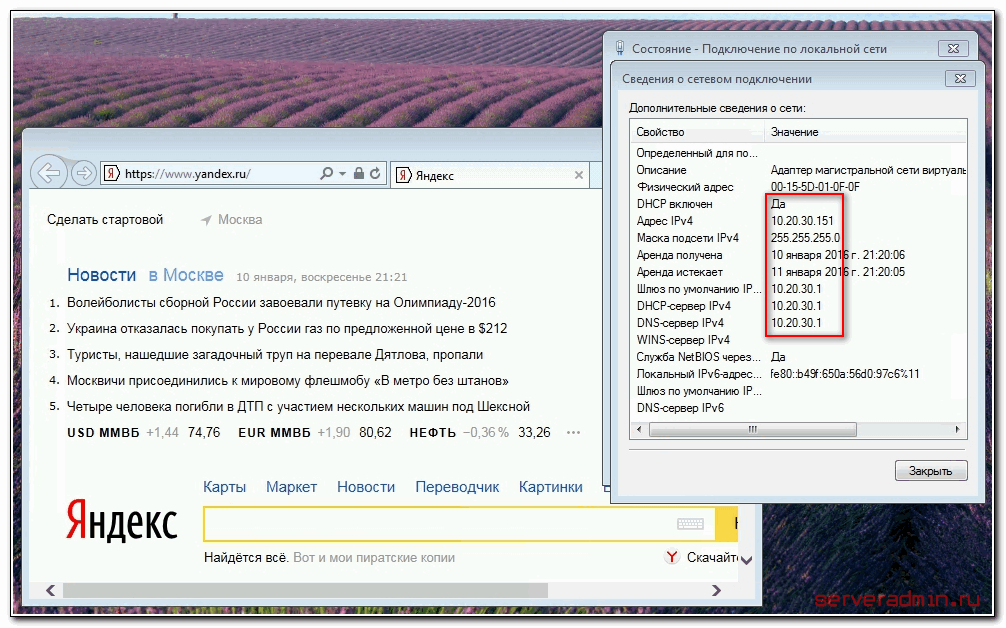
Task: Refresh the Yandex page
Action: [x=375, y=173]
